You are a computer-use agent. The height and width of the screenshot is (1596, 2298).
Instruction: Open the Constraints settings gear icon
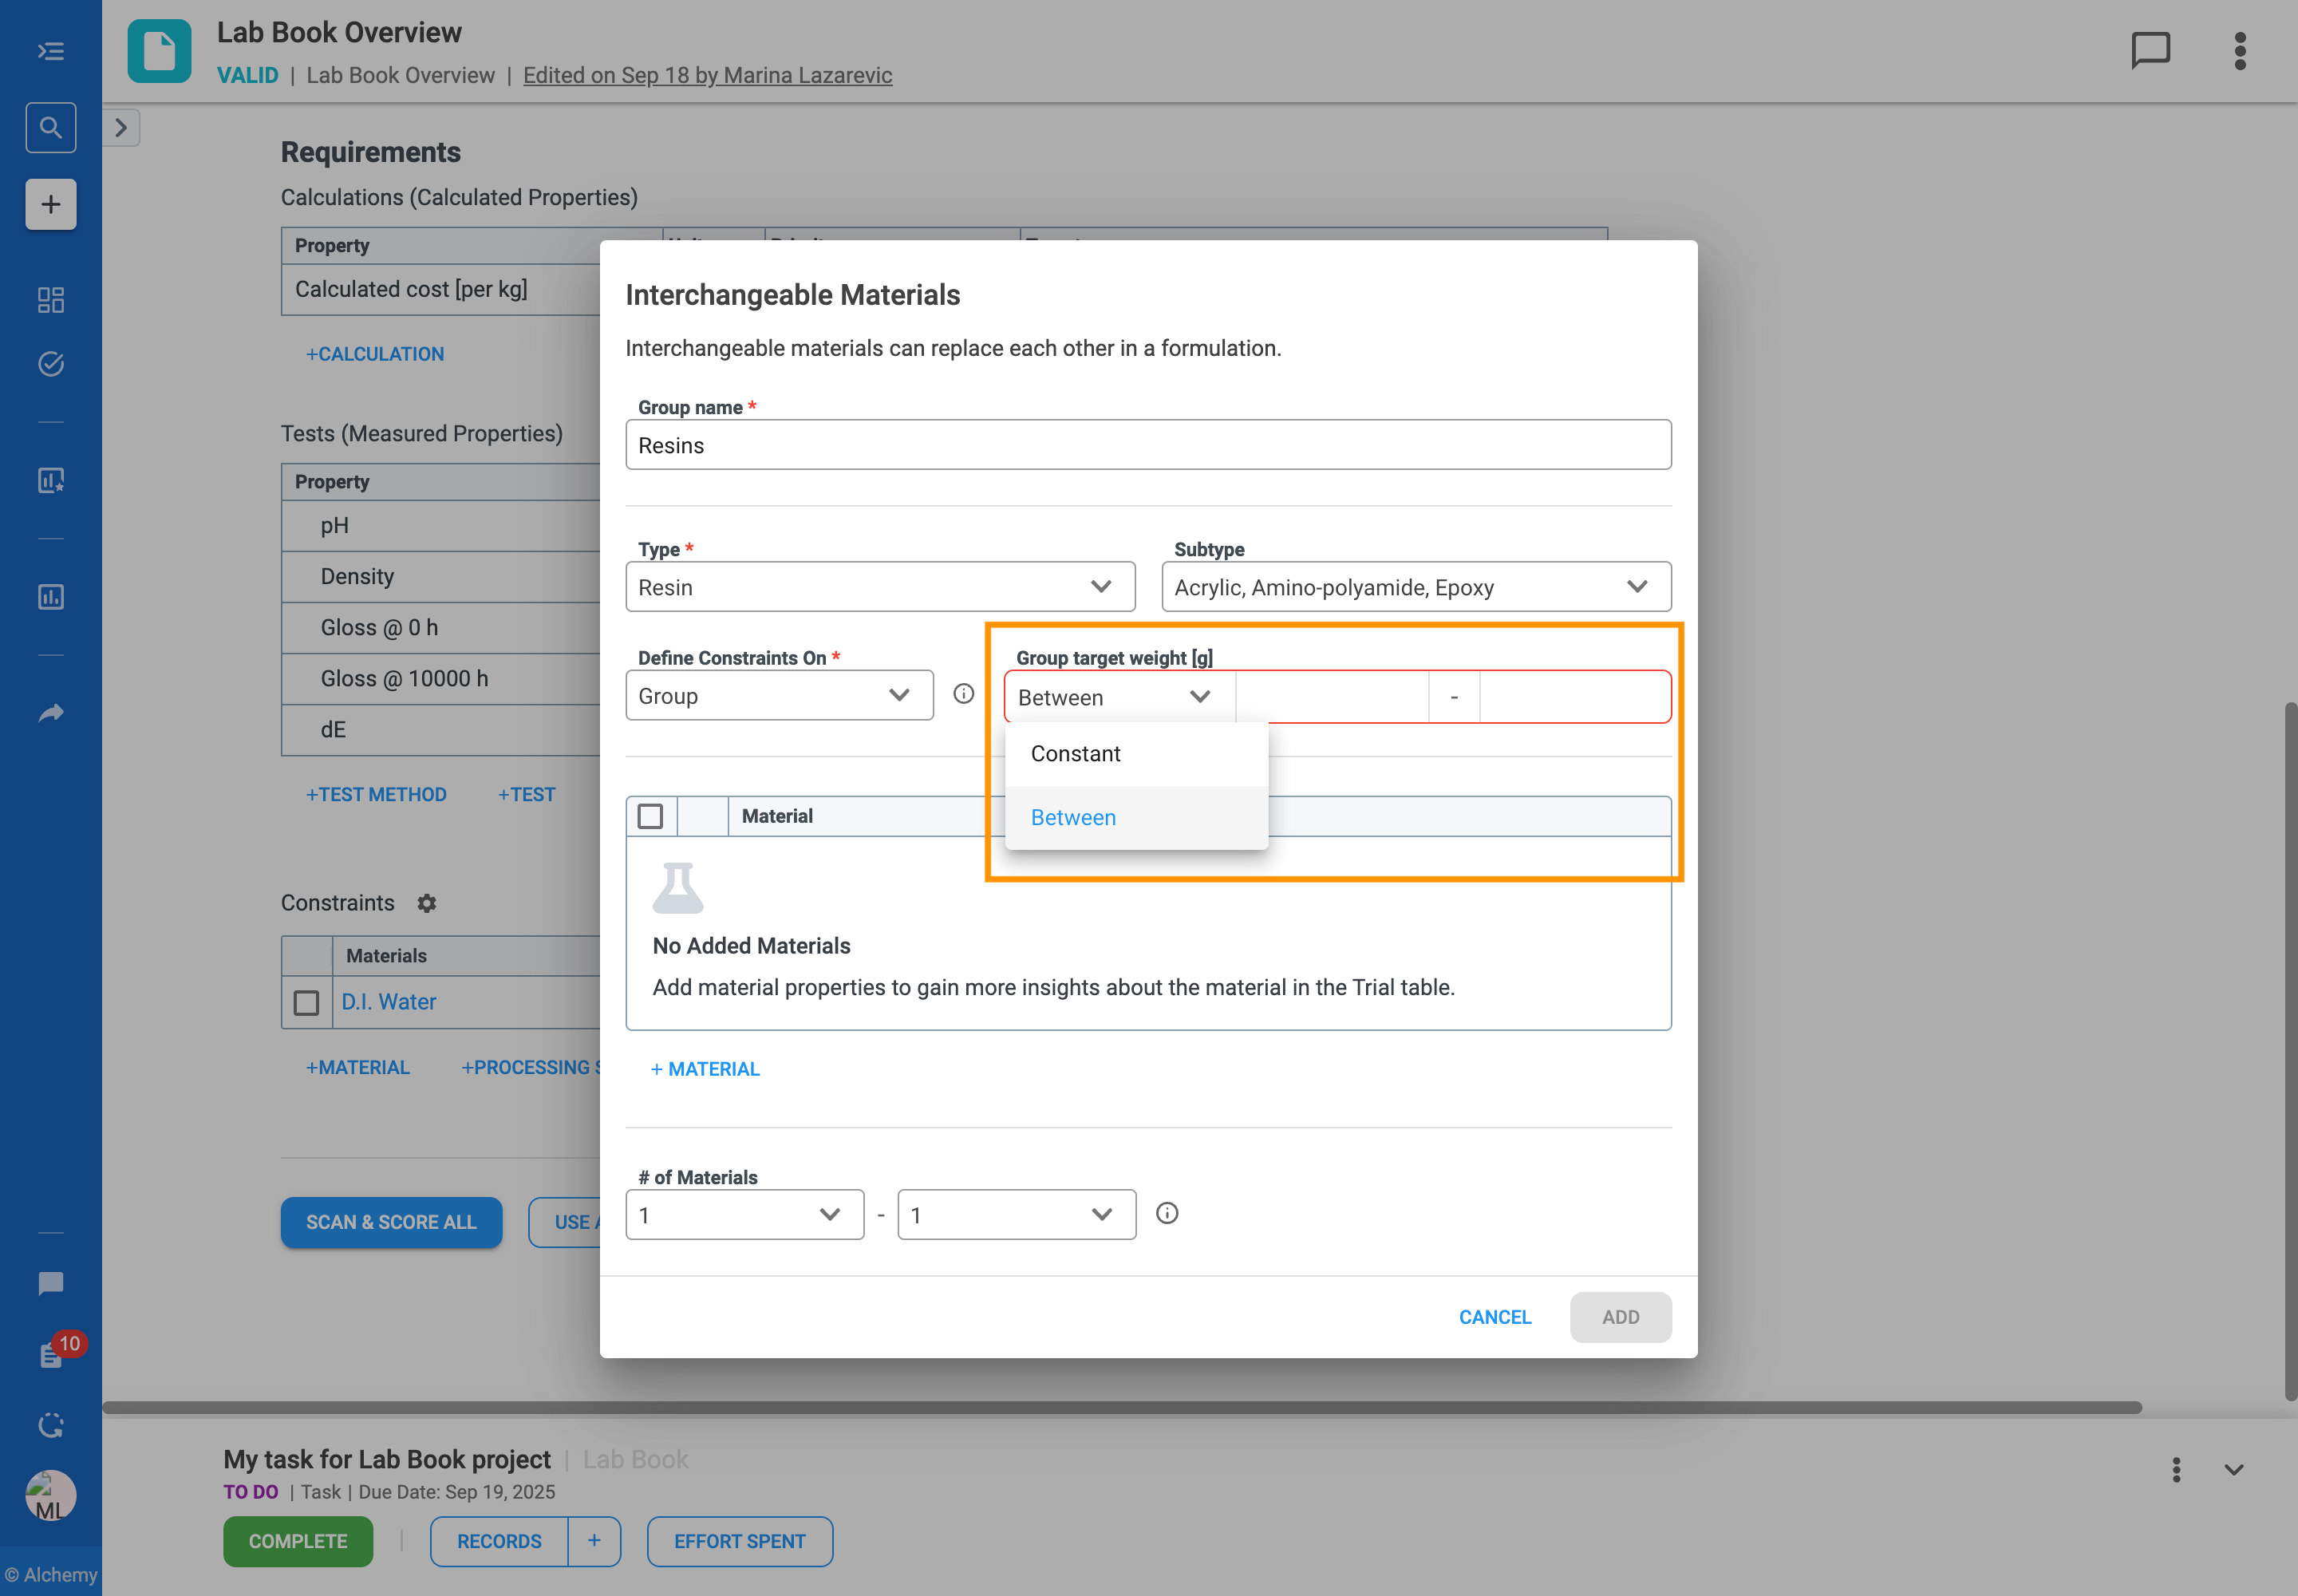pyautogui.click(x=427, y=903)
